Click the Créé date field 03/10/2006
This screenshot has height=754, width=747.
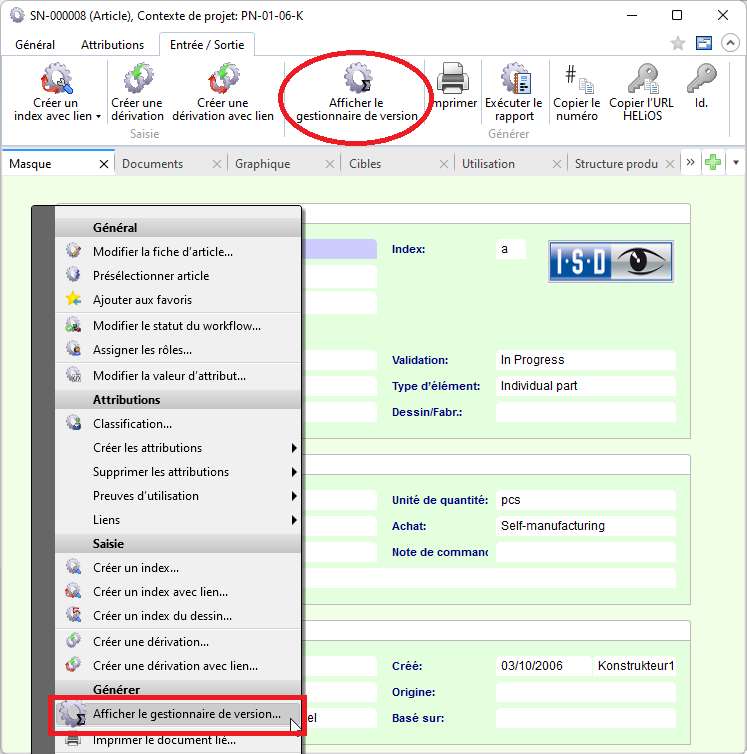click(544, 666)
